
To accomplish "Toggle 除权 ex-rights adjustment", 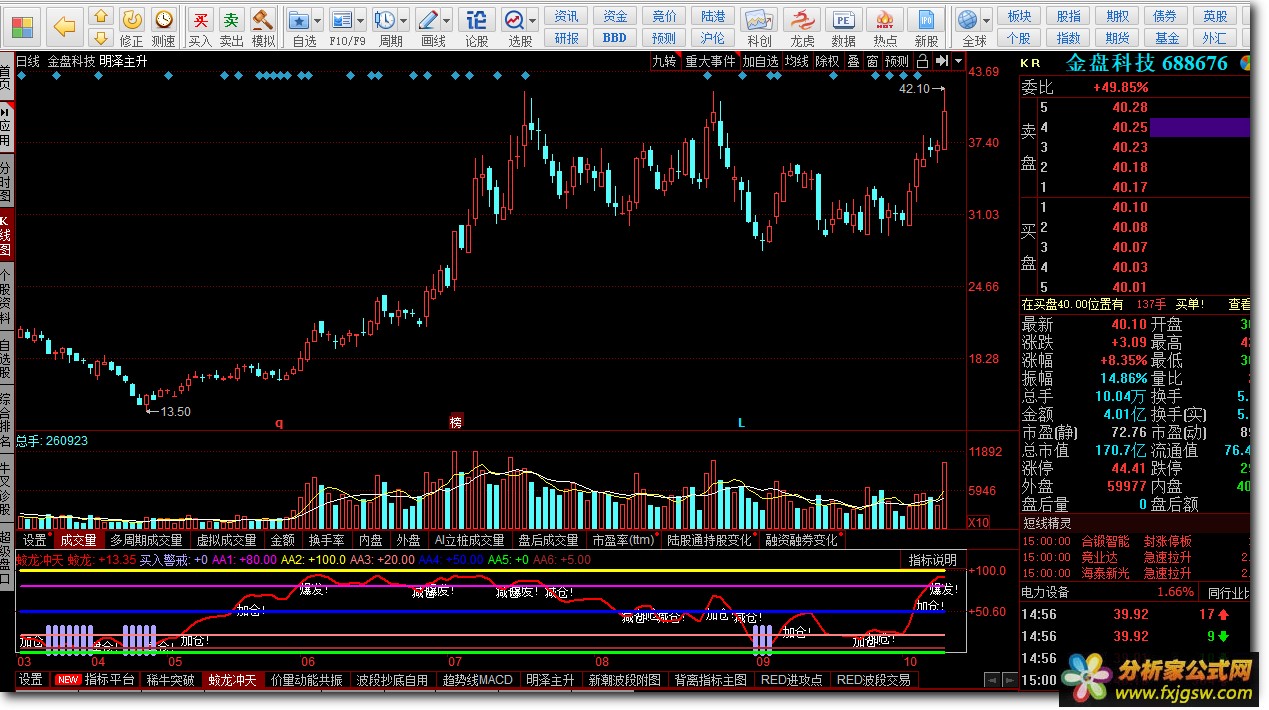I will [x=827, y=61].
